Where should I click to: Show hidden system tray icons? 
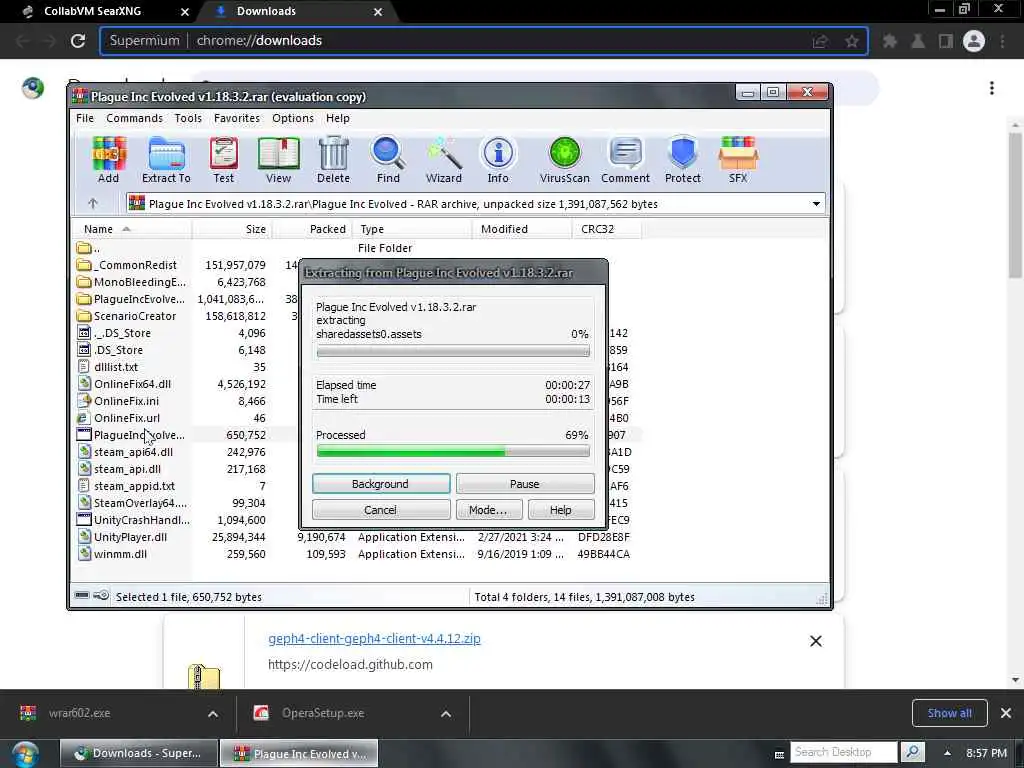947,753
